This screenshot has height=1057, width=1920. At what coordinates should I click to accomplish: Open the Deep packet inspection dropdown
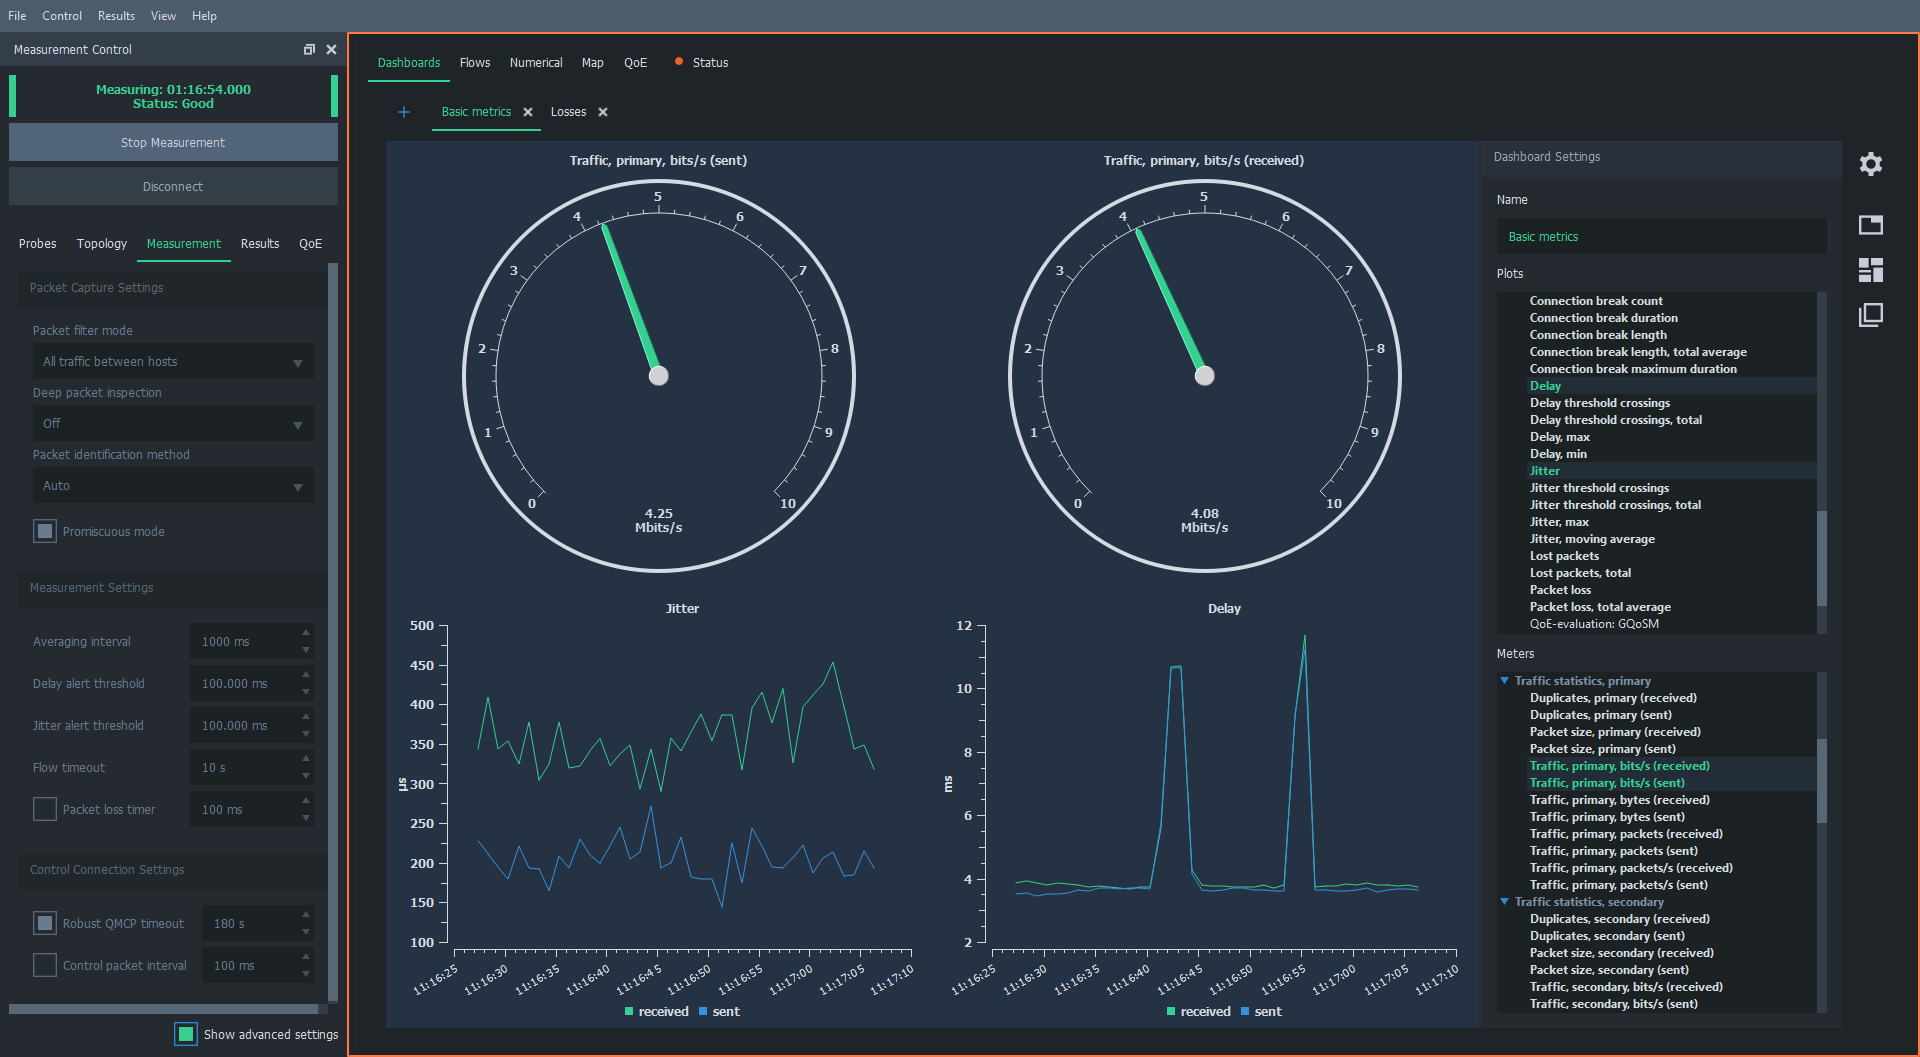point(172,424)
